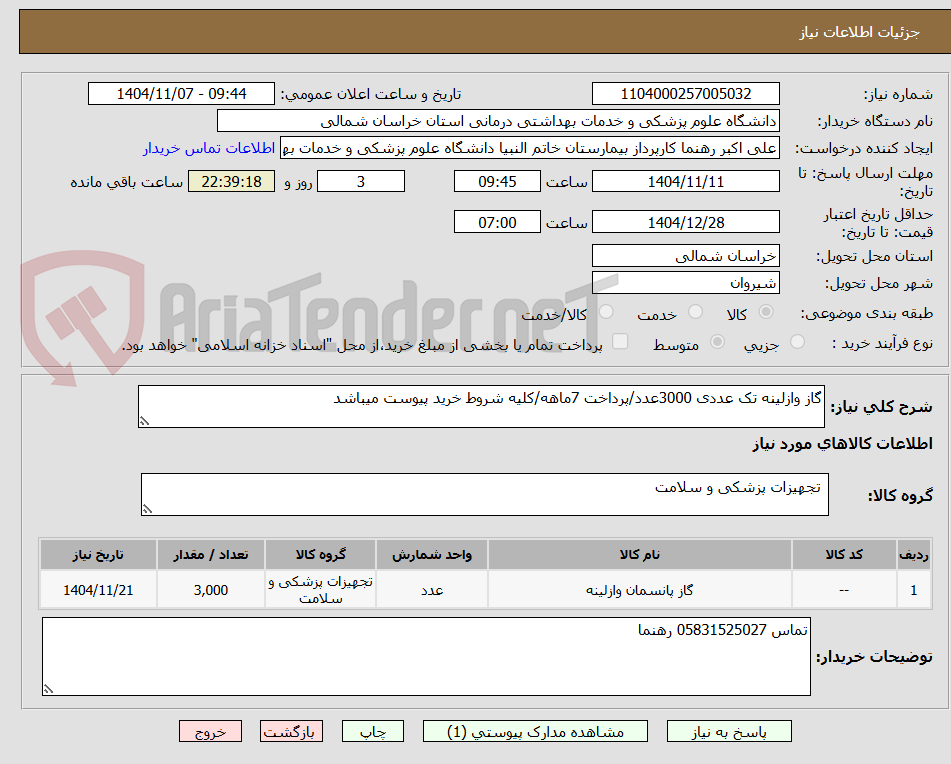
Task: Select the 'جزیی' purchase type radio
Action: coord(798,342)
